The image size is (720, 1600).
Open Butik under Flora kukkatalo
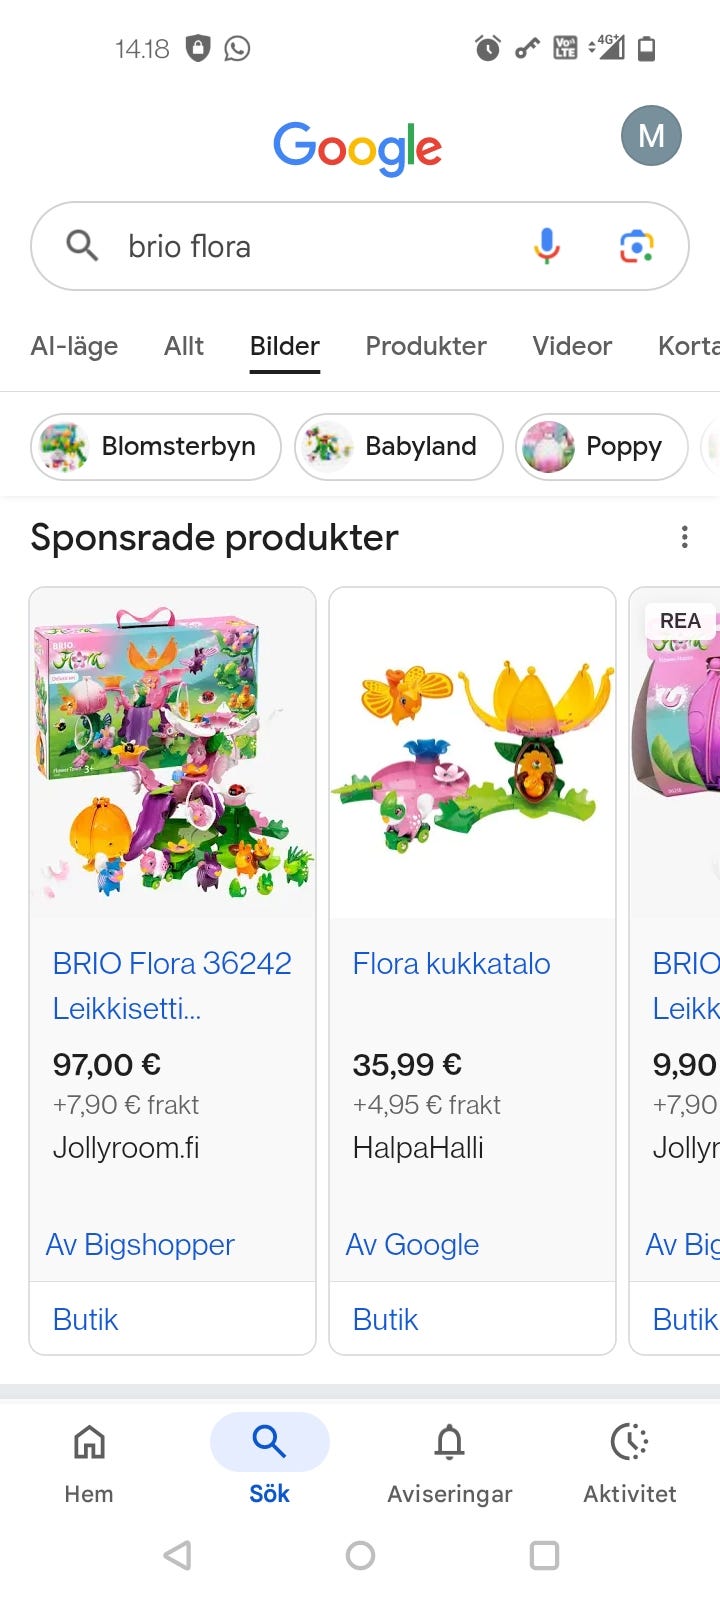(x=385, y=1319)
